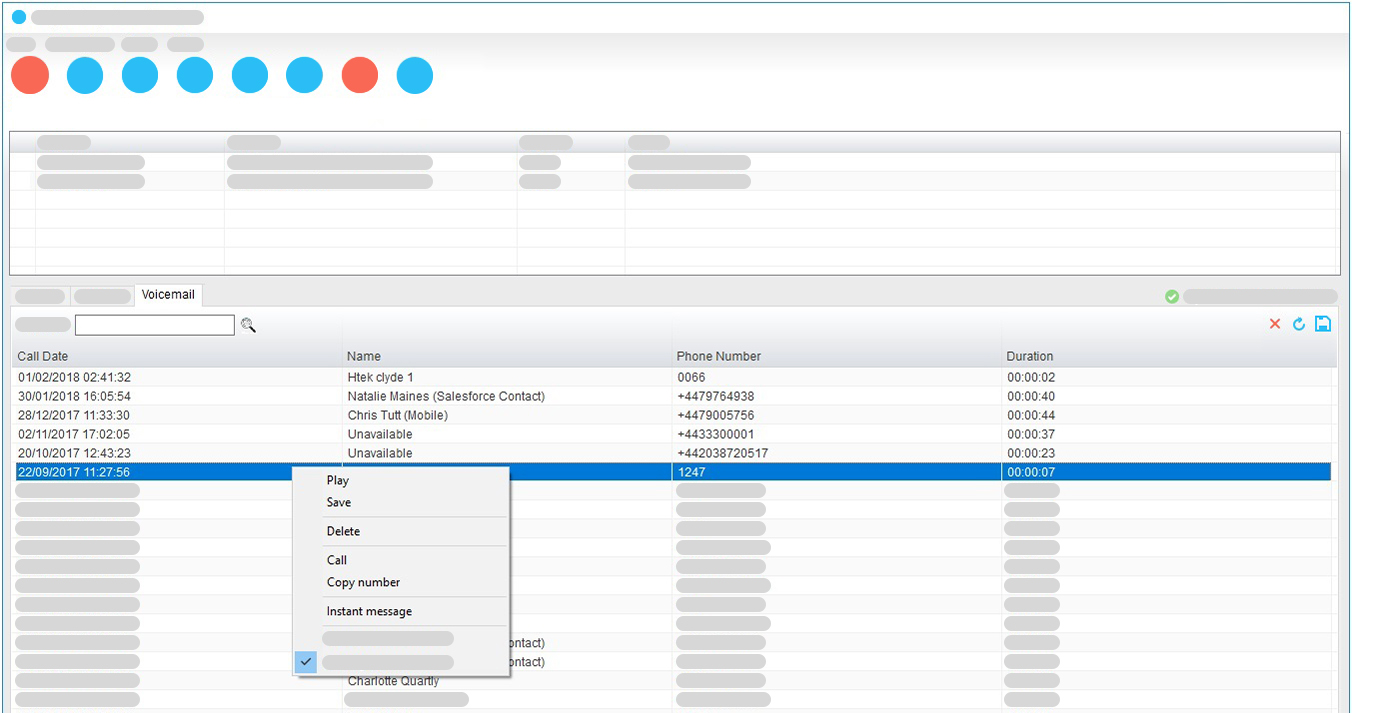Switch to the Voicemail tab
1374x713 pixels.
(x=169, y=295)
